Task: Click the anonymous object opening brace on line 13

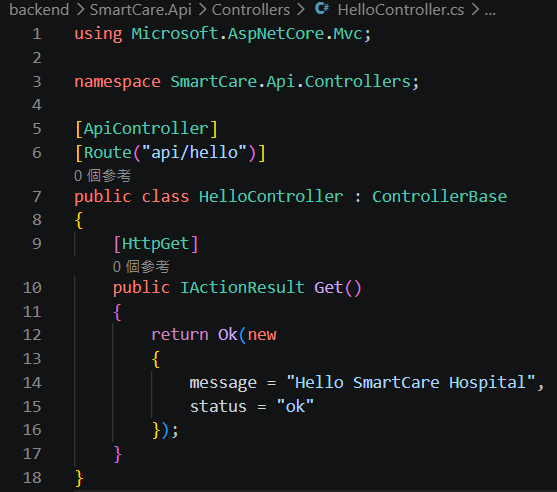Action: (156, 359)
